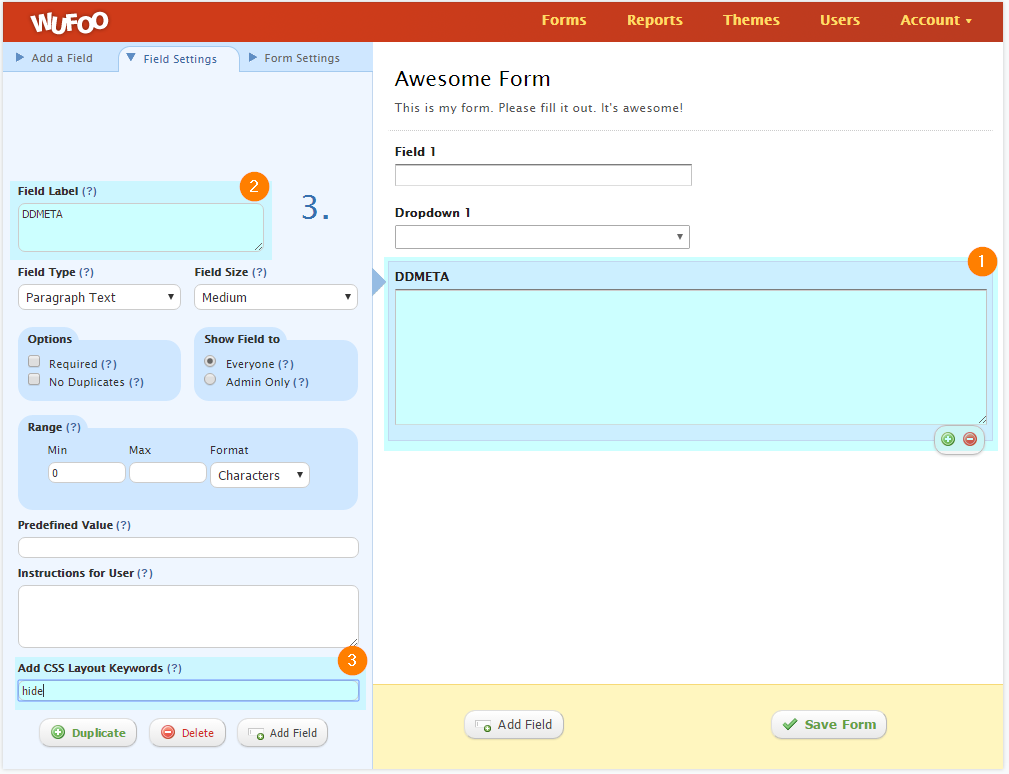Go to Themes in top navigation

[x=751, y=20]
